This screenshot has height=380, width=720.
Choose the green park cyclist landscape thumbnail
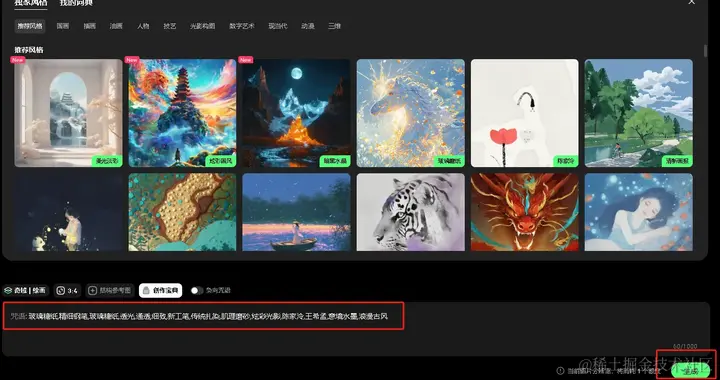639,113
